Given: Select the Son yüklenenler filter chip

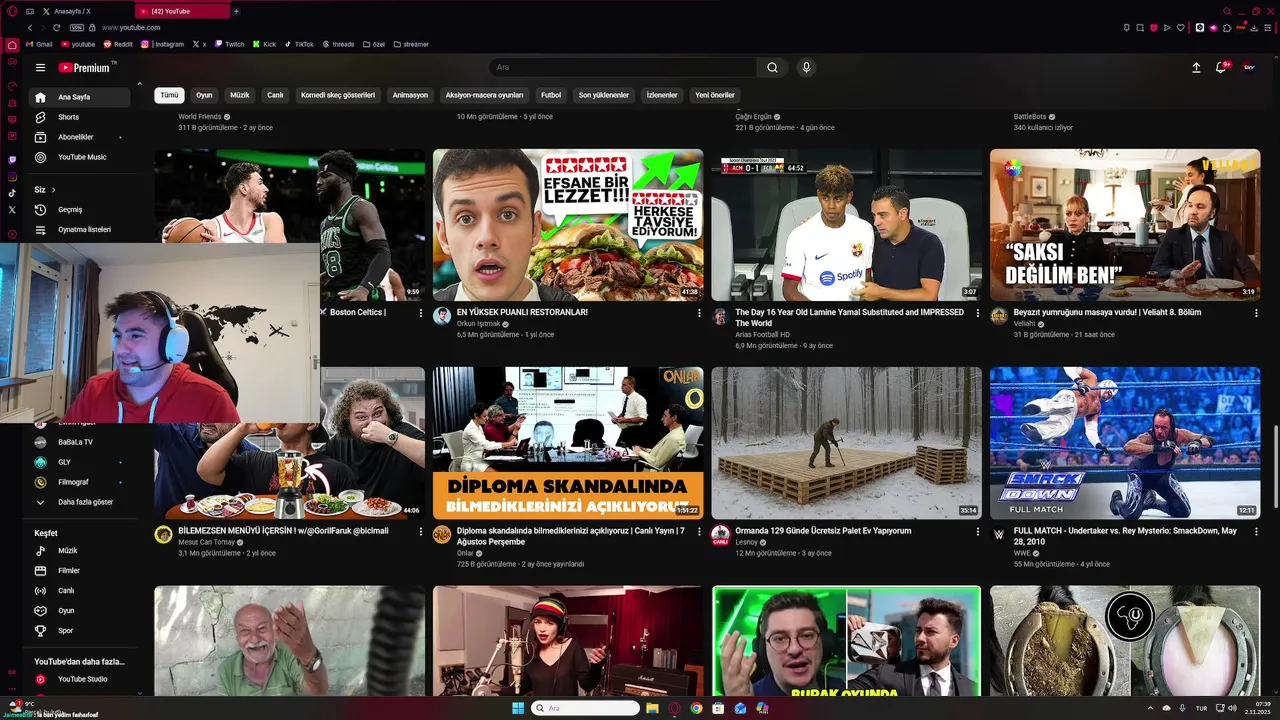Looking at the screenshot, I should coord(604,95).
